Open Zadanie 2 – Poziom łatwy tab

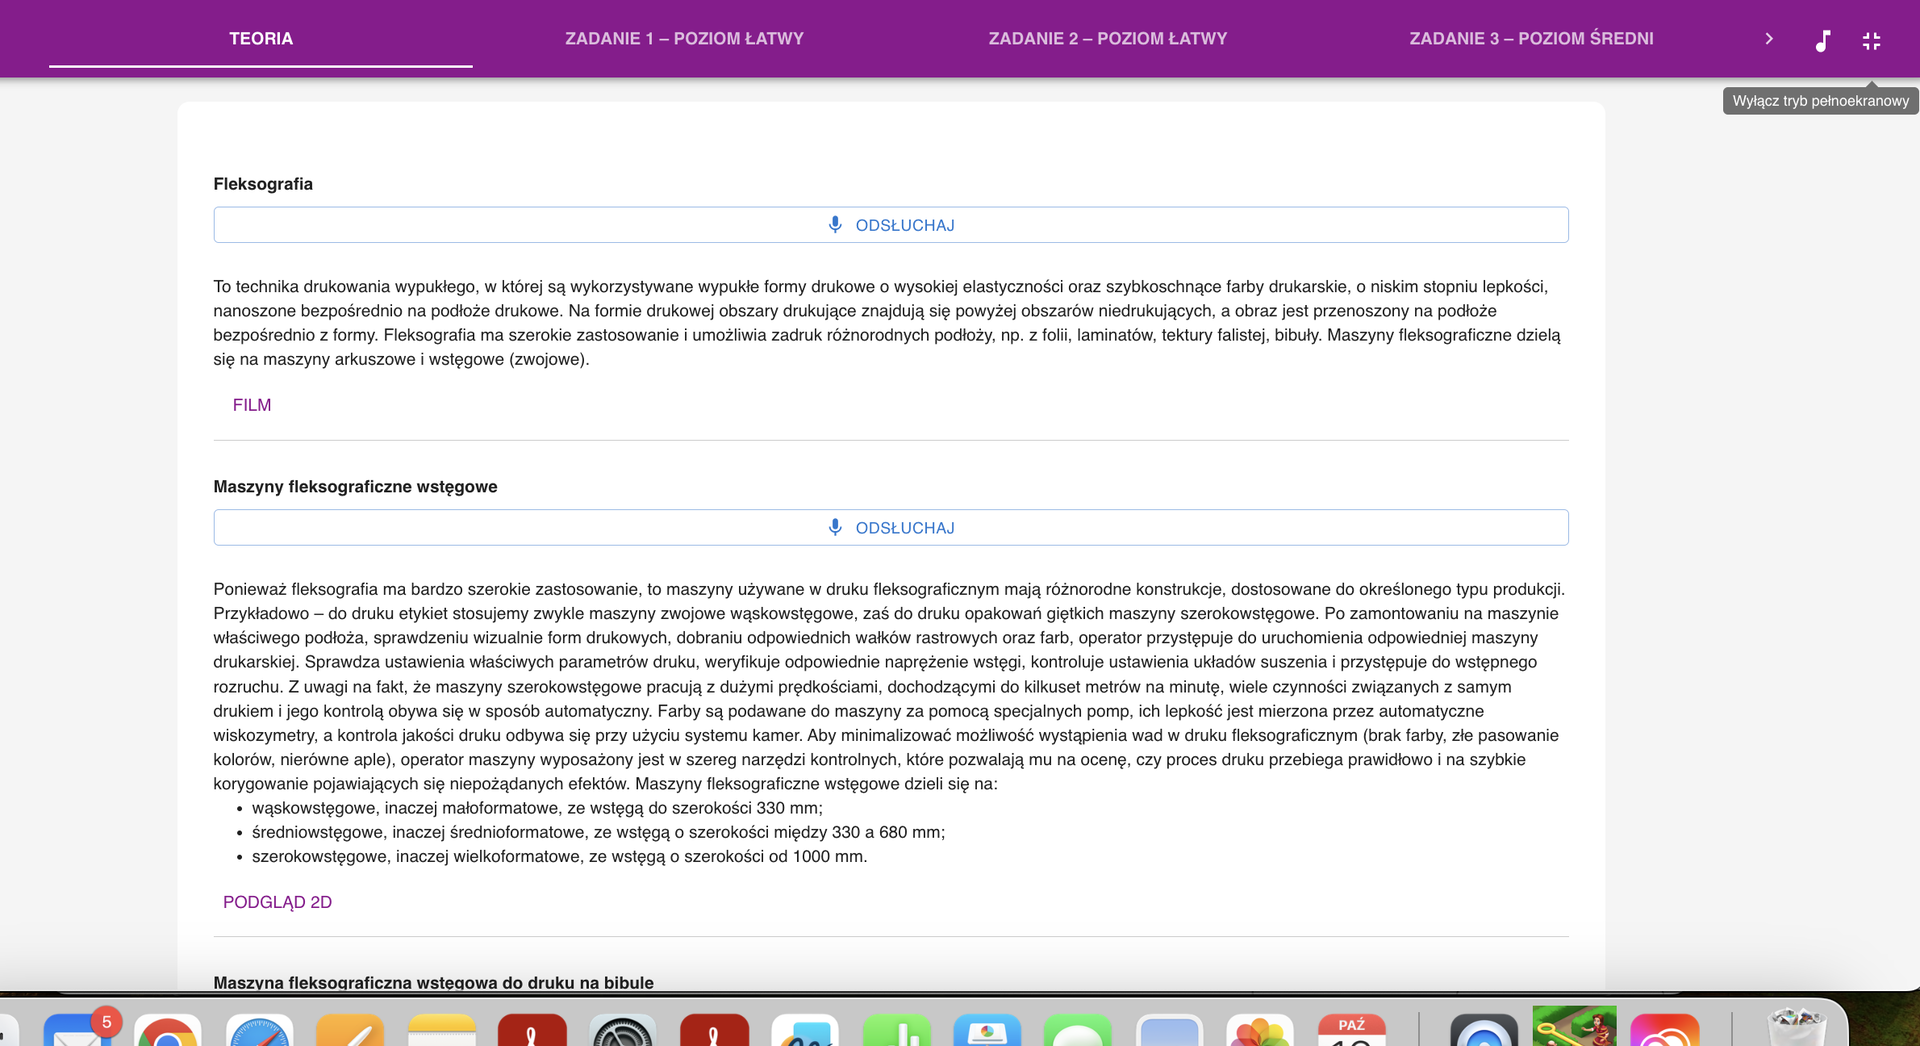(1107, 39)
